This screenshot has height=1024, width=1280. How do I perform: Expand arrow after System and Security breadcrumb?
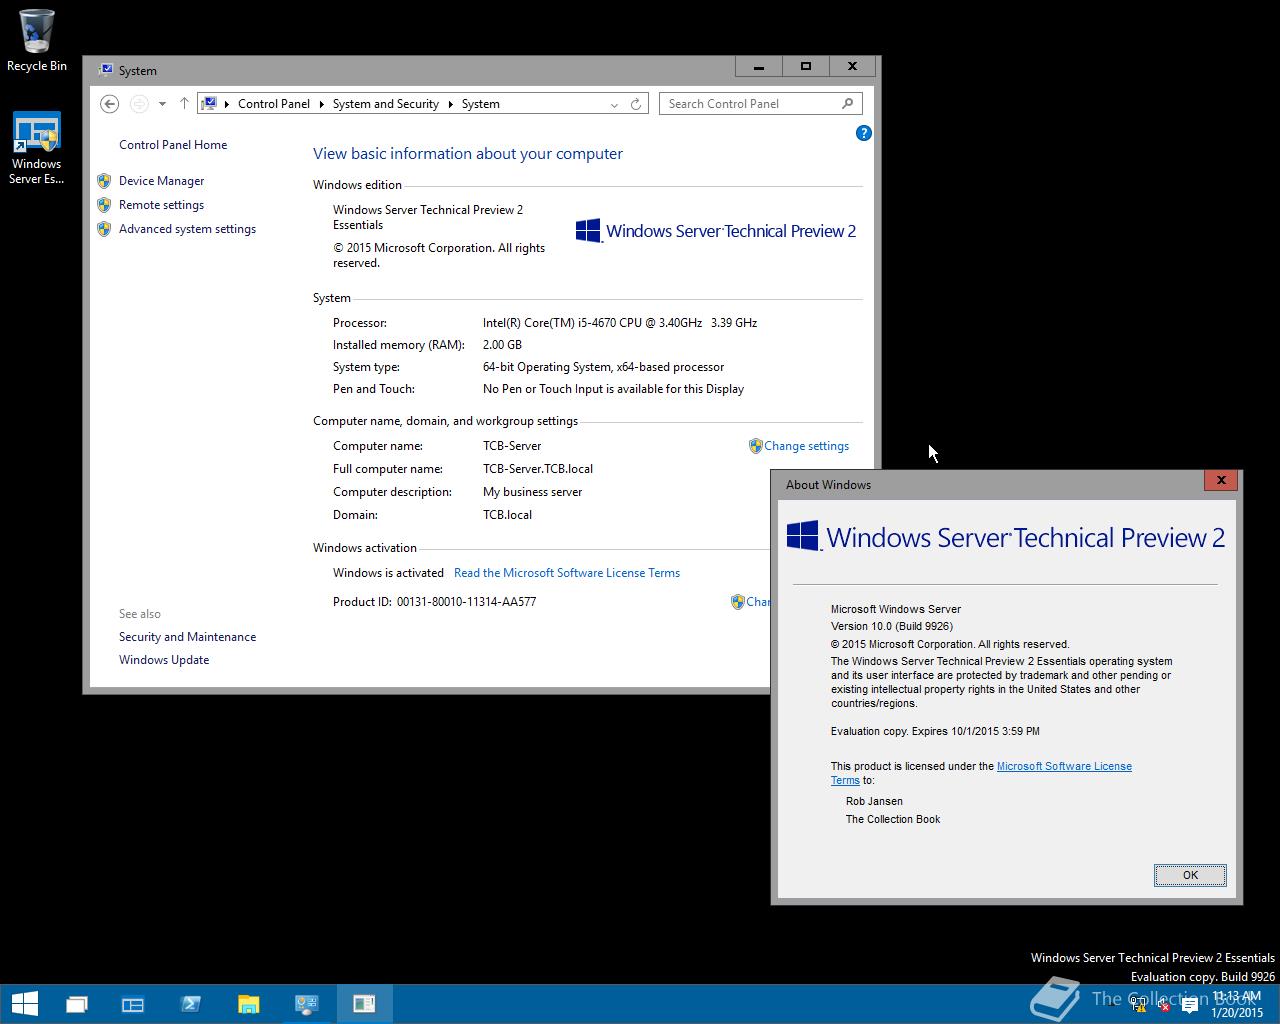pos(450,104)
